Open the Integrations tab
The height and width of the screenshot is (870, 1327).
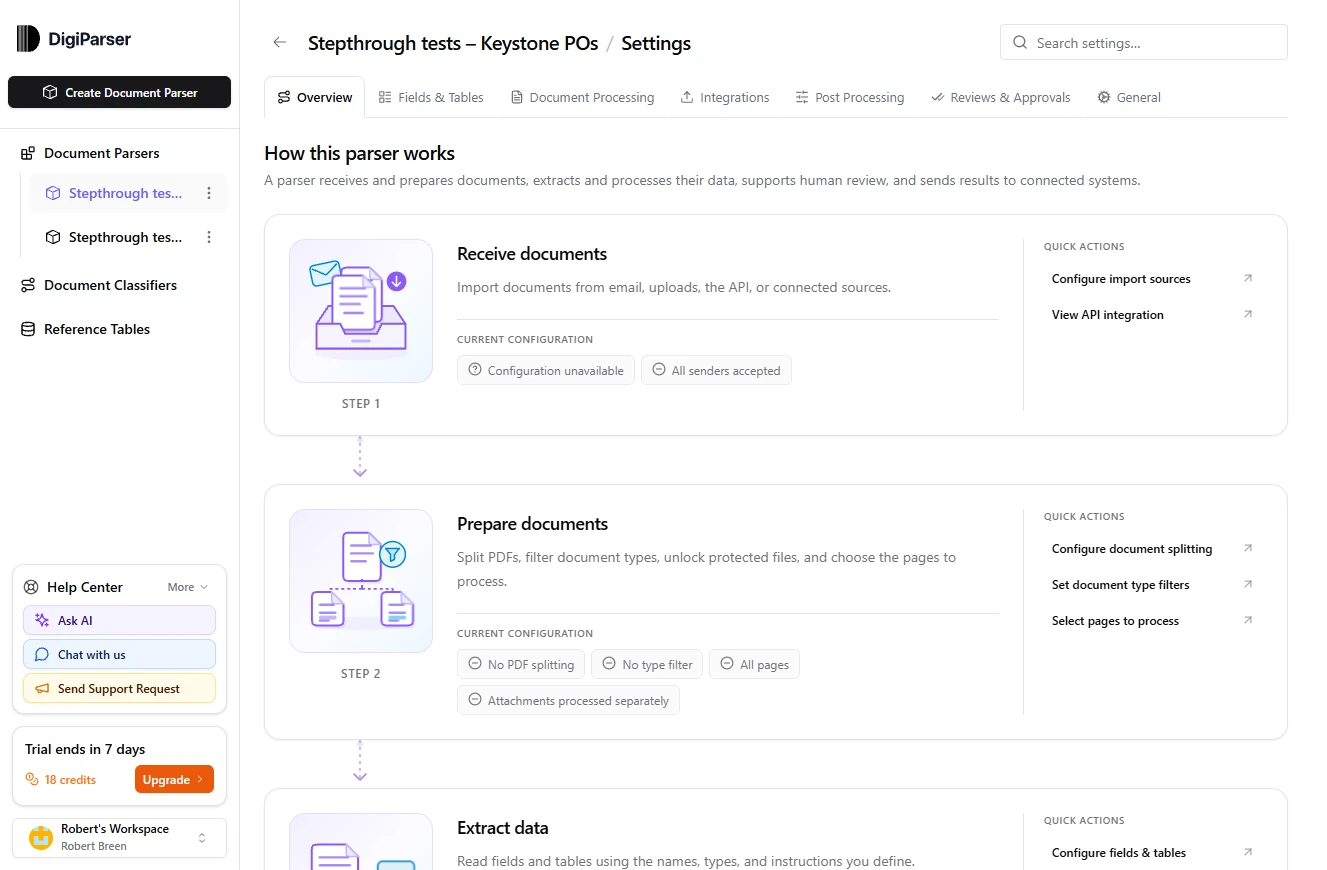pyautogui.click(x=725, y=97)
